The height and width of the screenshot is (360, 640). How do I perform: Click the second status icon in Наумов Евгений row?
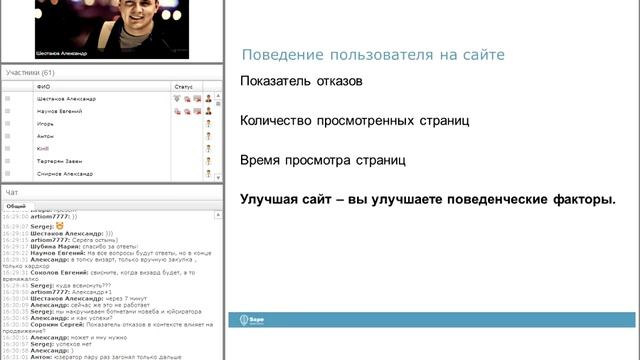tap(187, 111)
